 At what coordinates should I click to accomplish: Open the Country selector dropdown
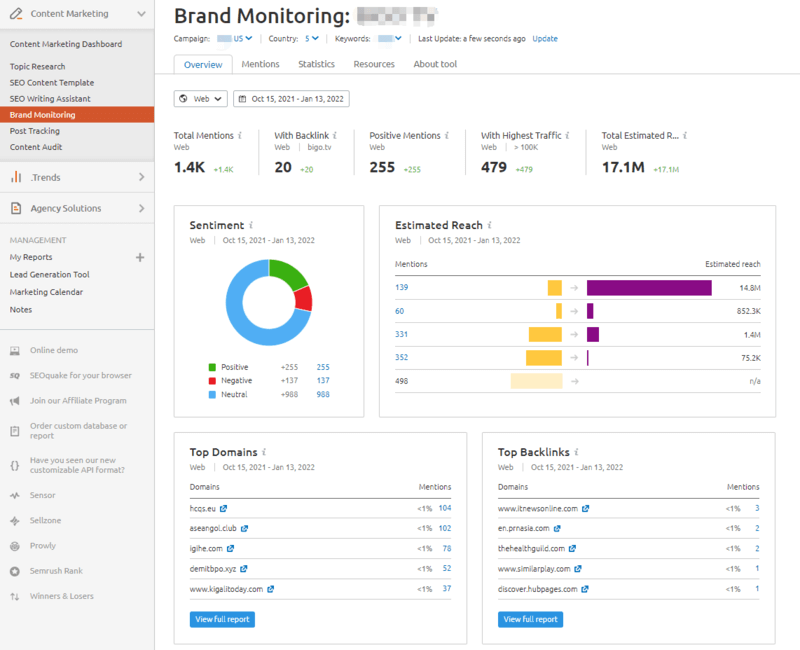point(311,39)
